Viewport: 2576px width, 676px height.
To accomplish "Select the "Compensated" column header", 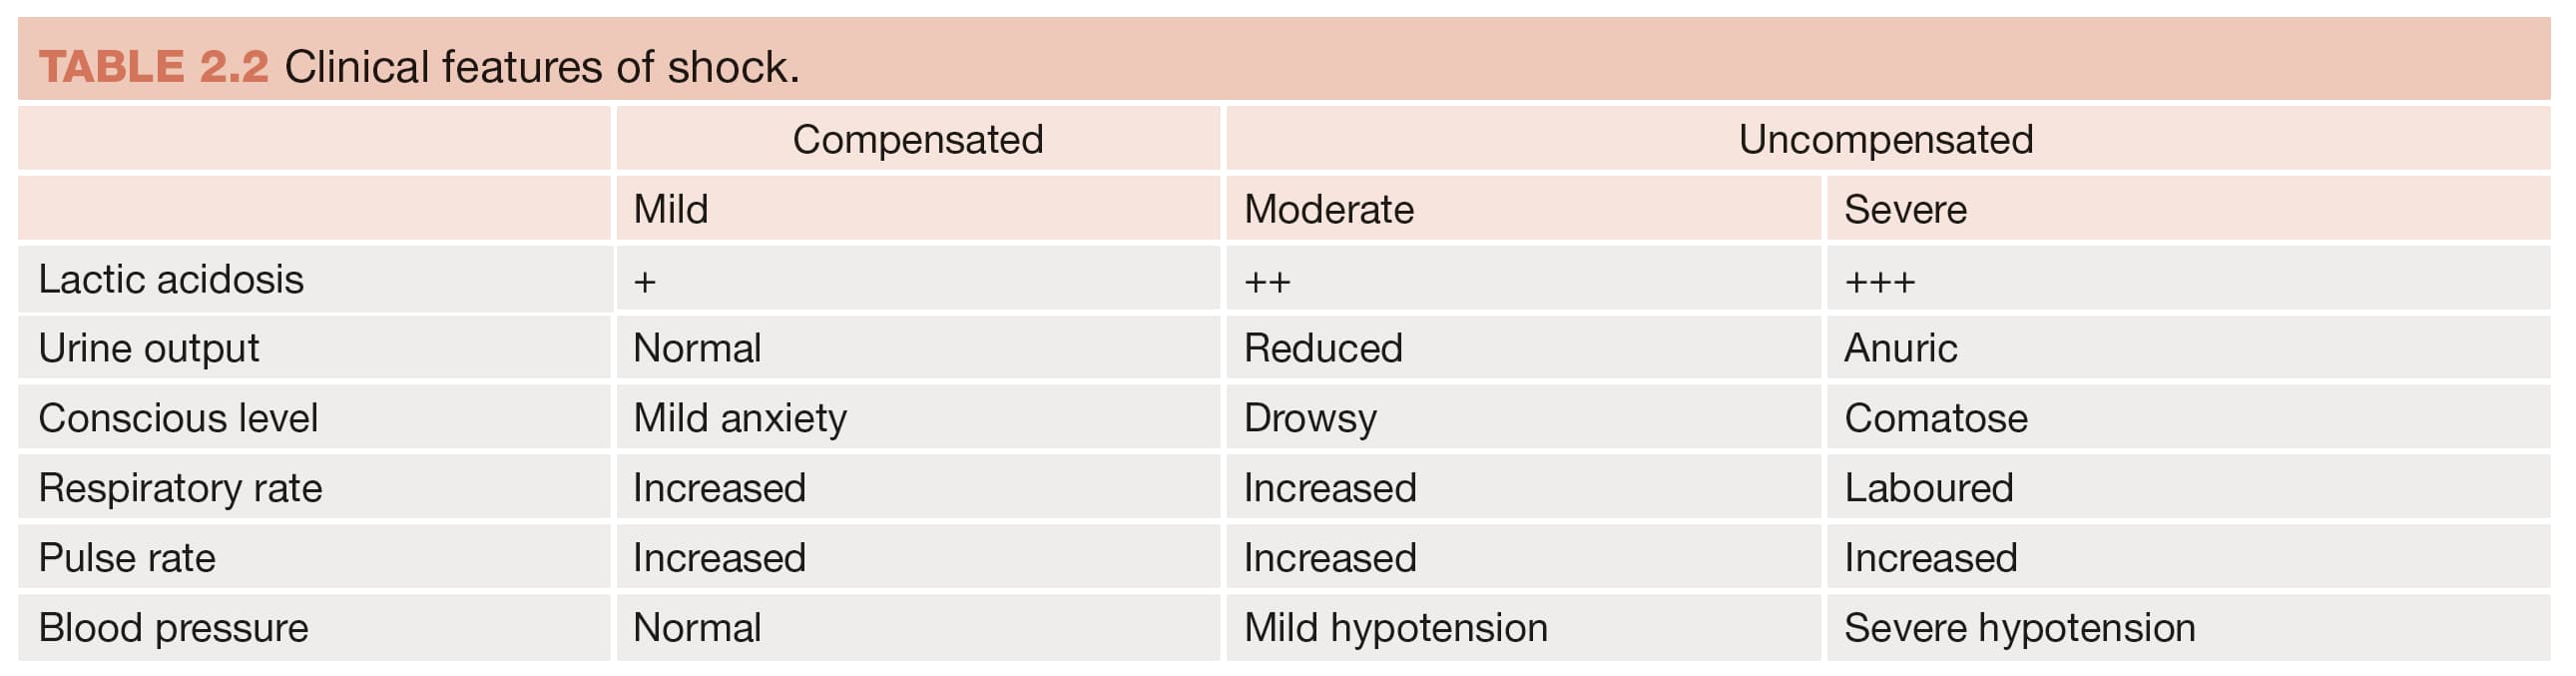I will click(x=917, y=139).
